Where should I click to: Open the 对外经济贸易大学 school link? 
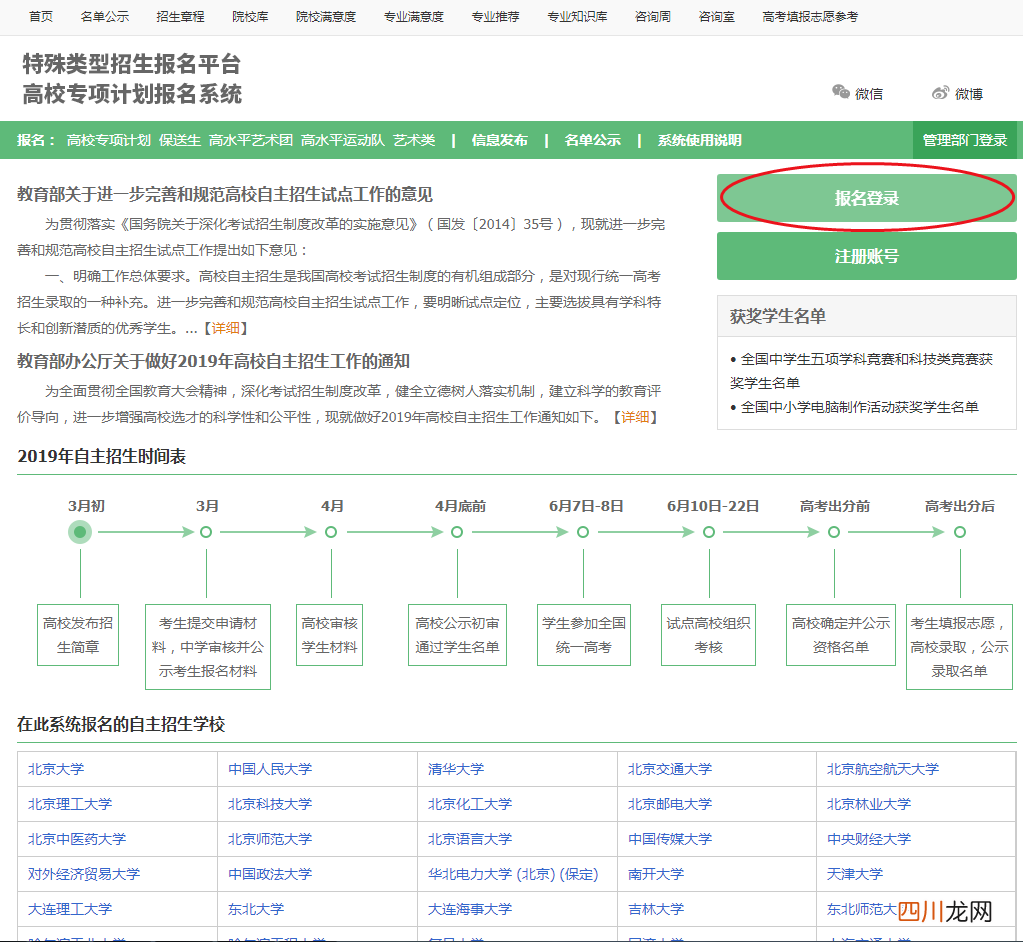pyautogui.click(x=84, y=874)
